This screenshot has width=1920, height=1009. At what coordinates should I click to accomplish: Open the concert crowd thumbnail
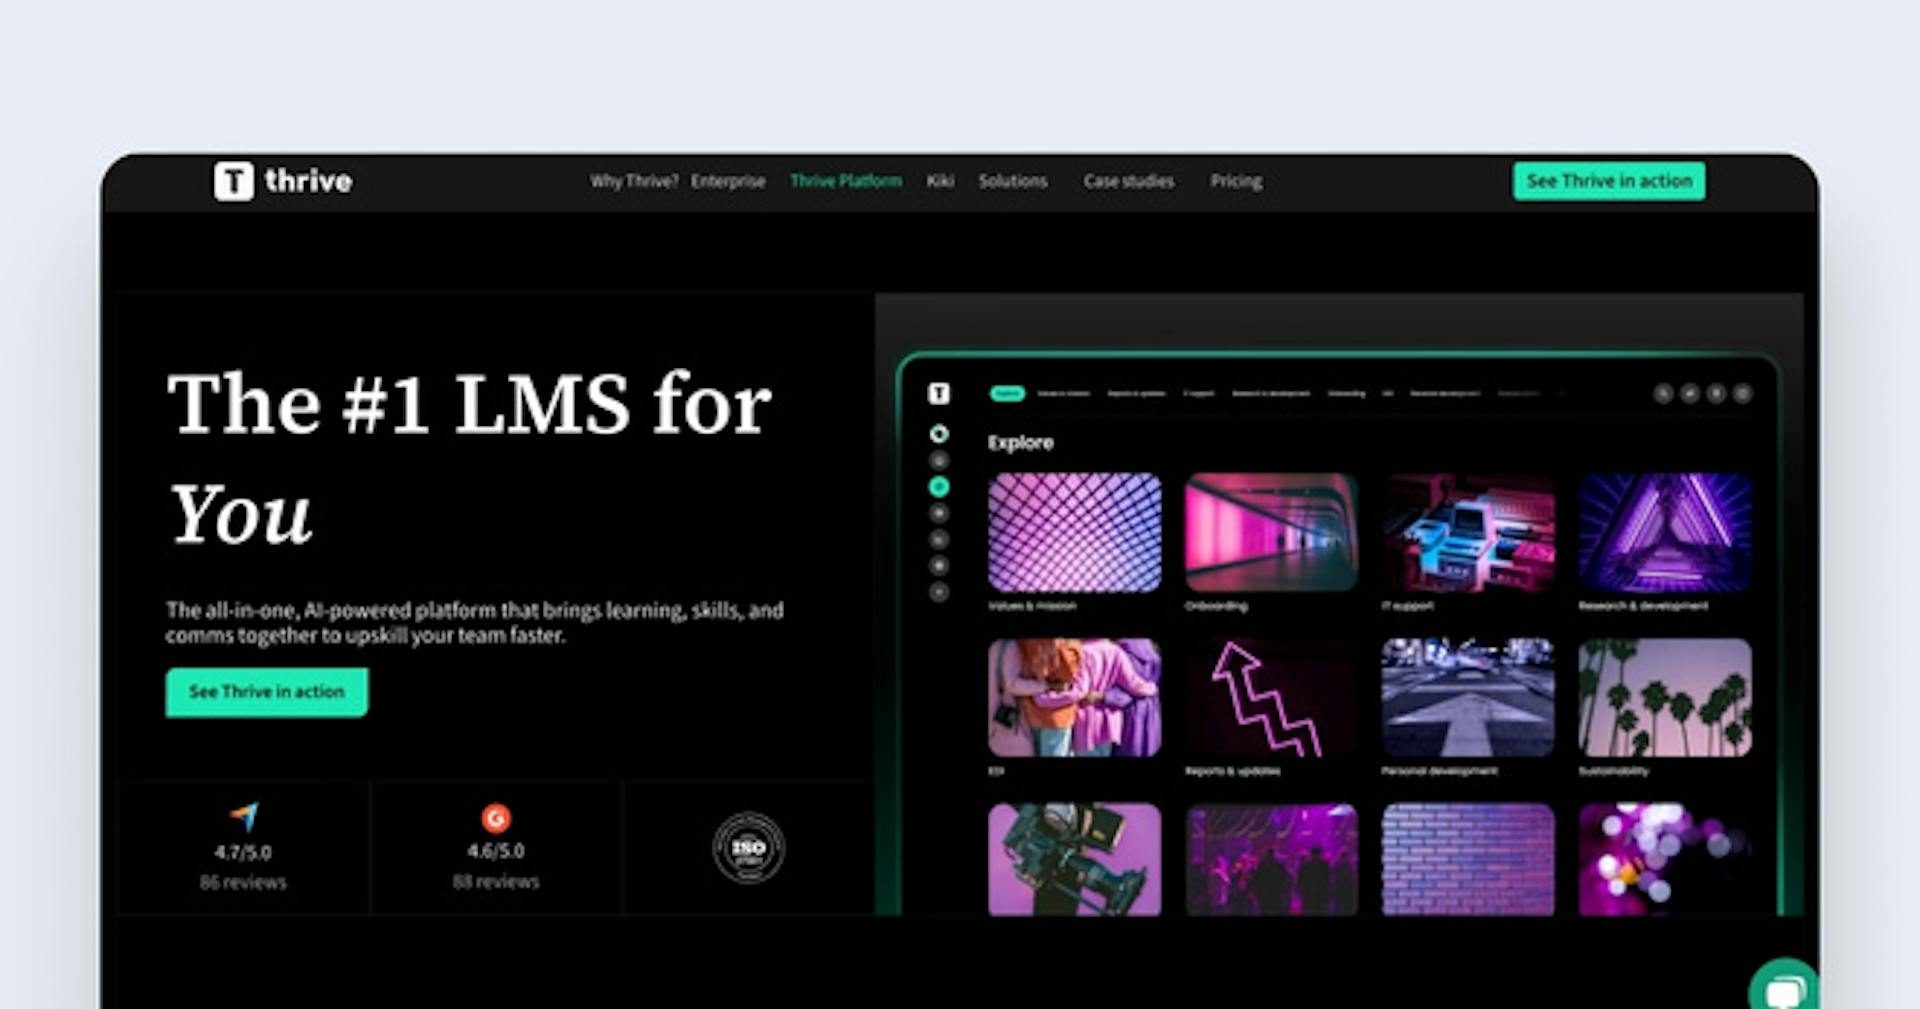[1271, 860]
